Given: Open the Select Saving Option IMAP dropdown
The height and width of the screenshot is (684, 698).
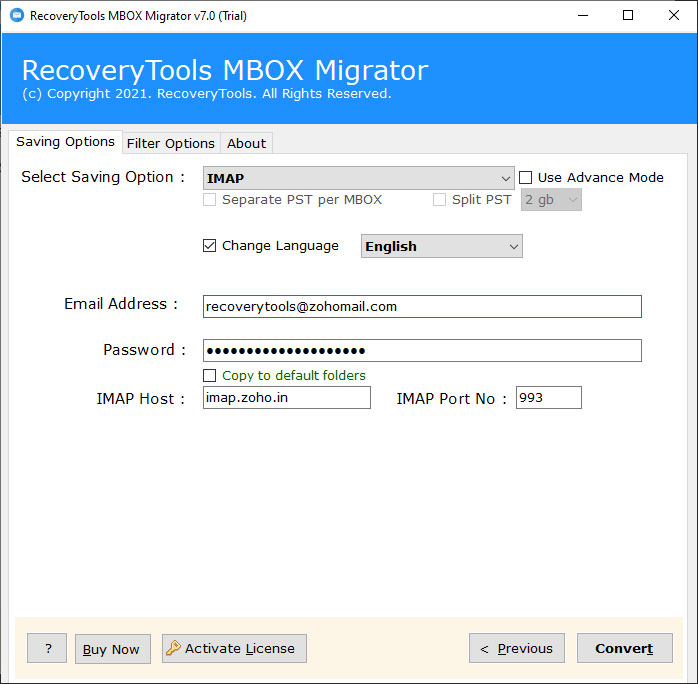Looking at the screenshot, I should tap(358, 178).
